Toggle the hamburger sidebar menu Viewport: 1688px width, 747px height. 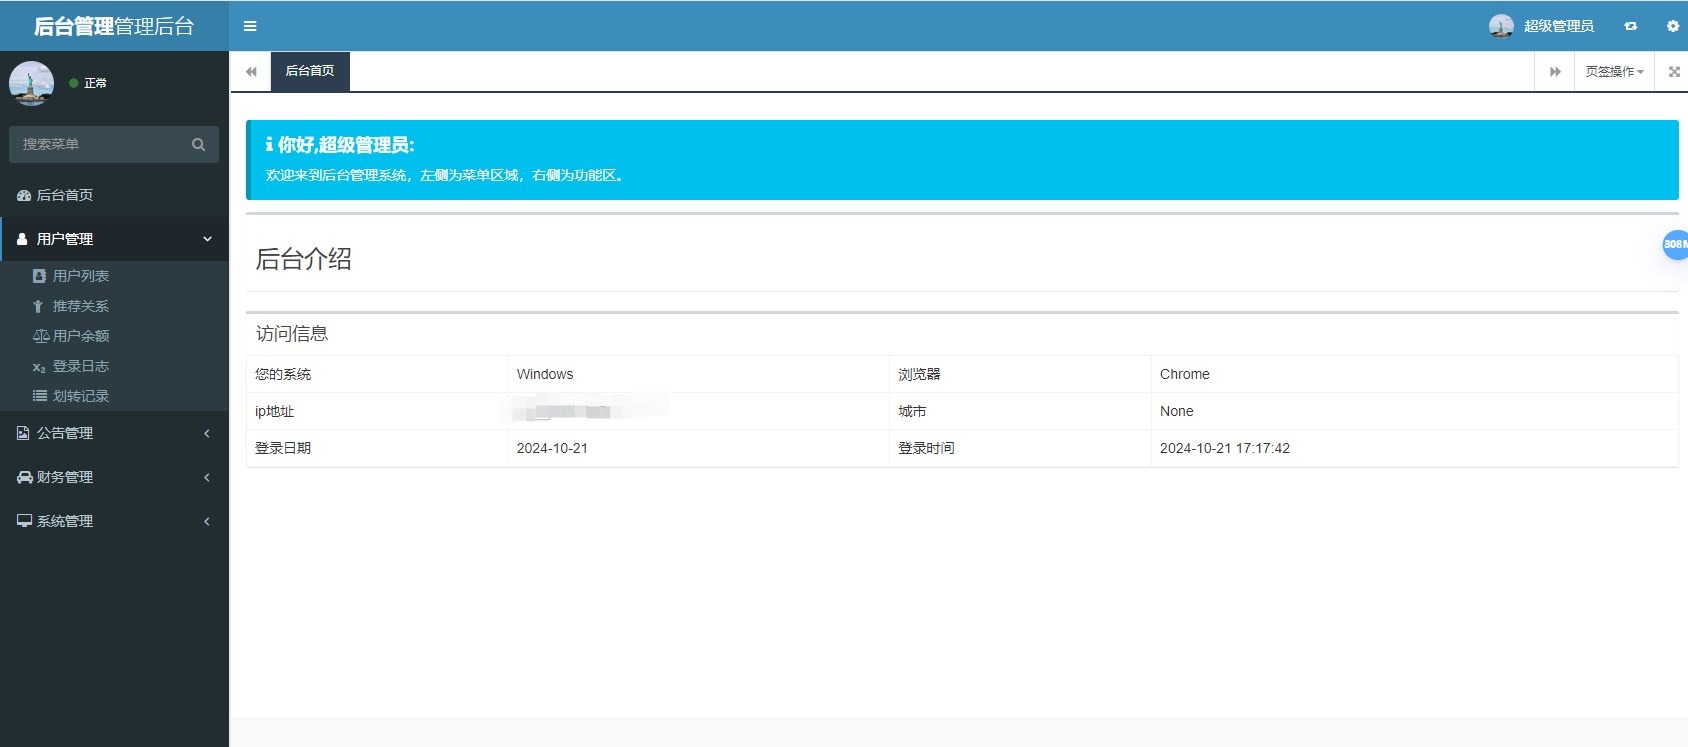[250, 26]
